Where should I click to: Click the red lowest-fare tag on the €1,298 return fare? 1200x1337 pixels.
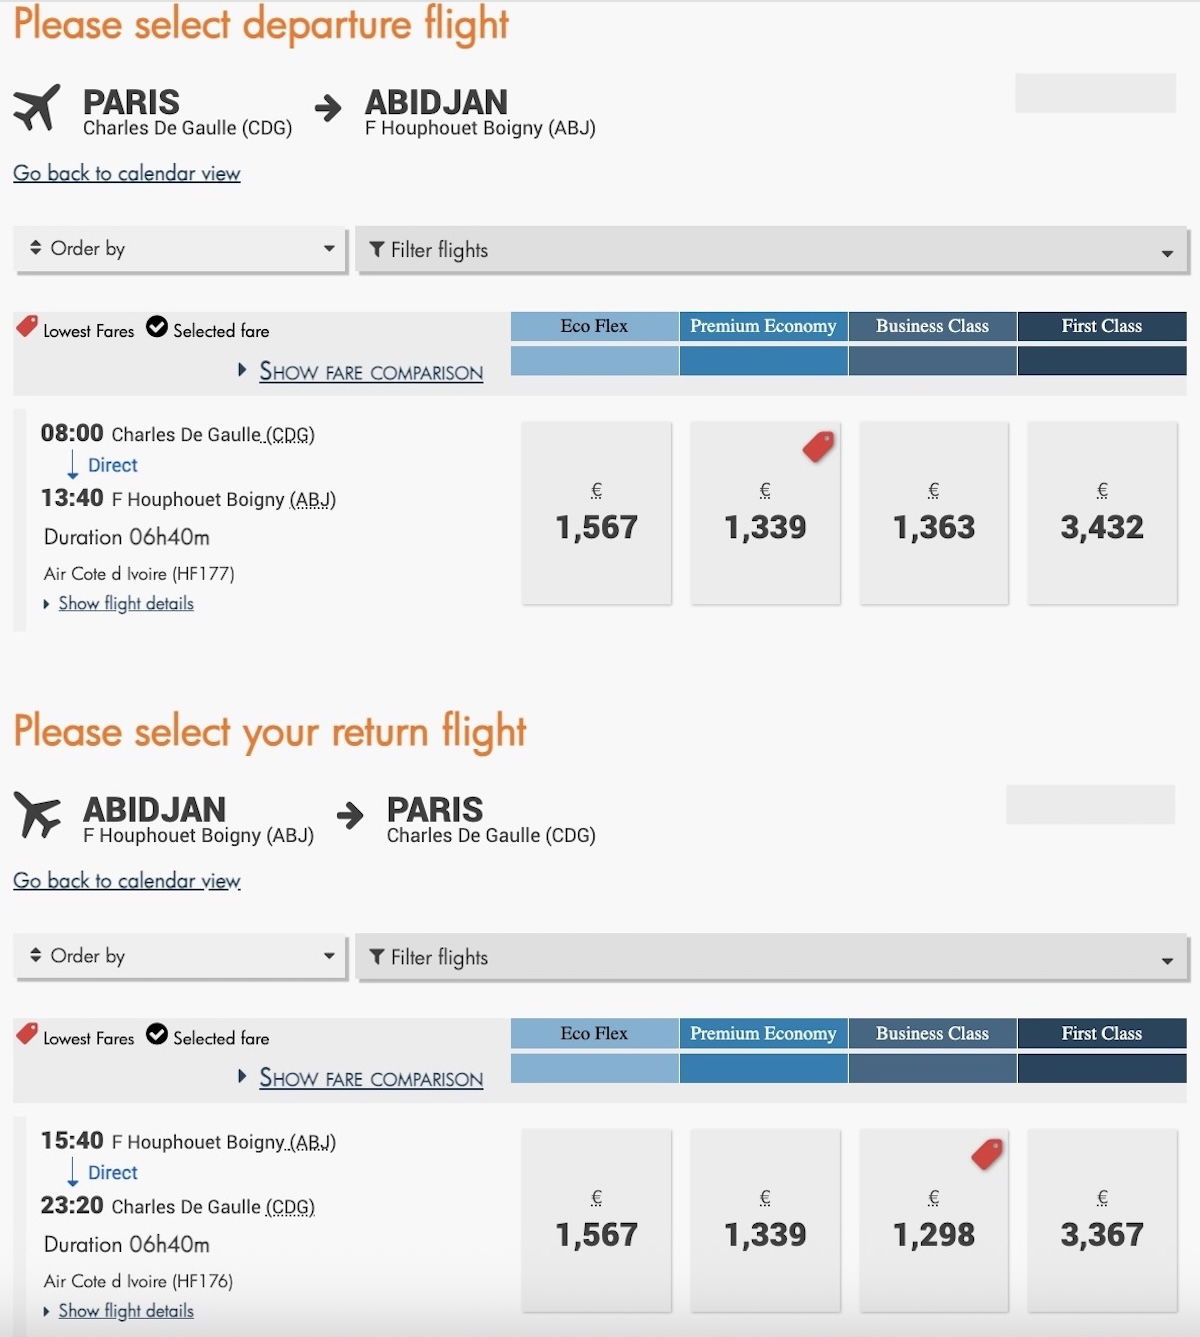[987, 1154]
